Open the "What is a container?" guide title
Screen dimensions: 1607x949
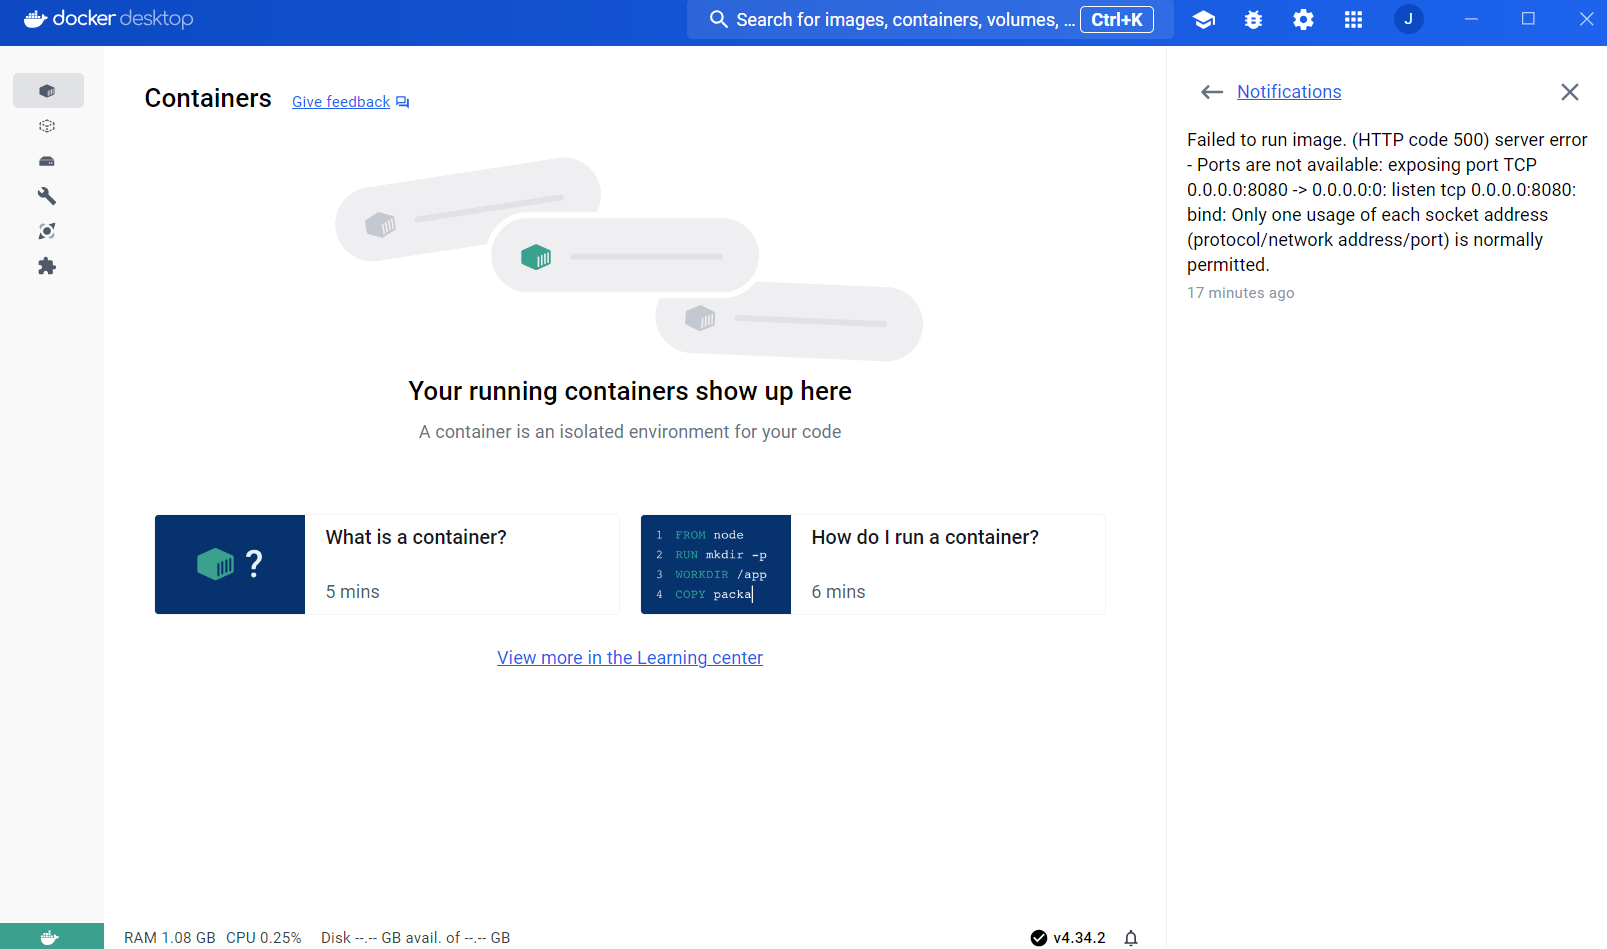point(416,537)
